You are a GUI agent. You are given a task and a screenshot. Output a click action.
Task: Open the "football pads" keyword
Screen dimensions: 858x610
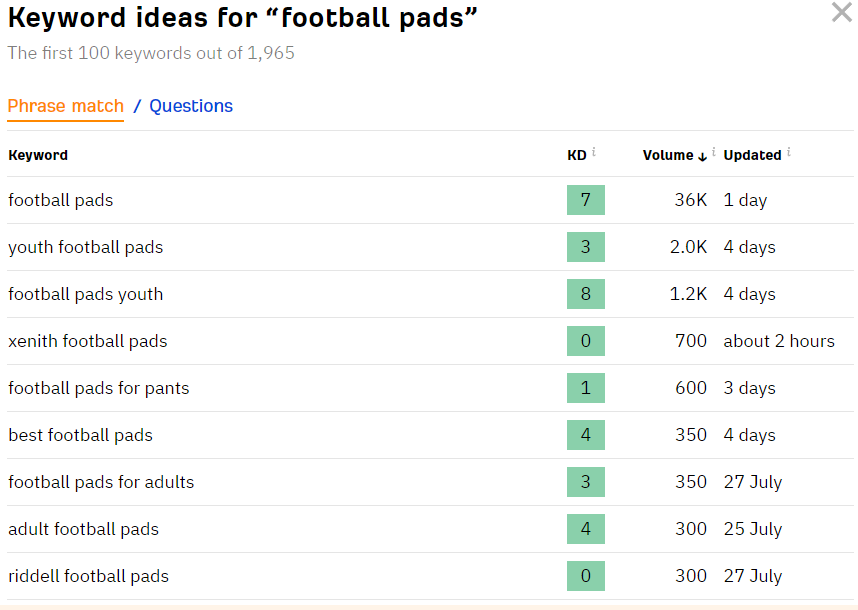pyautogui.click(x=61, y=200)
